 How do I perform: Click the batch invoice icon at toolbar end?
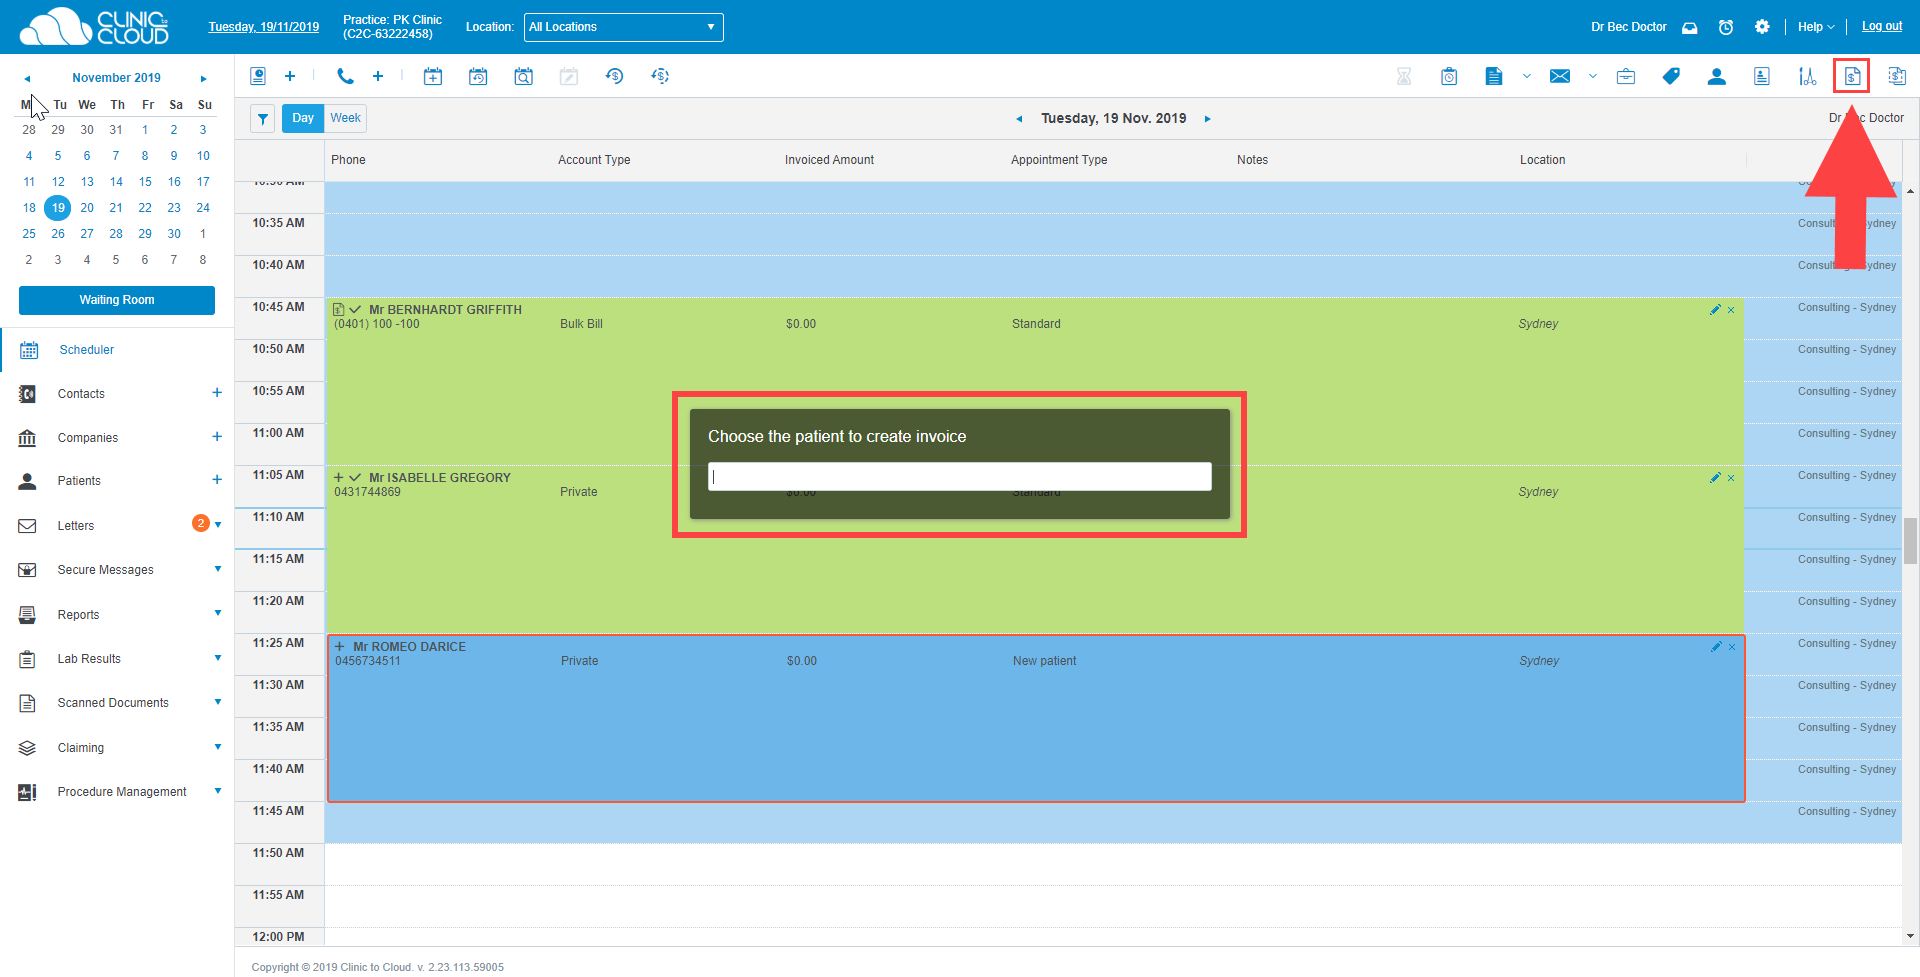click(x=1897, y=76)
